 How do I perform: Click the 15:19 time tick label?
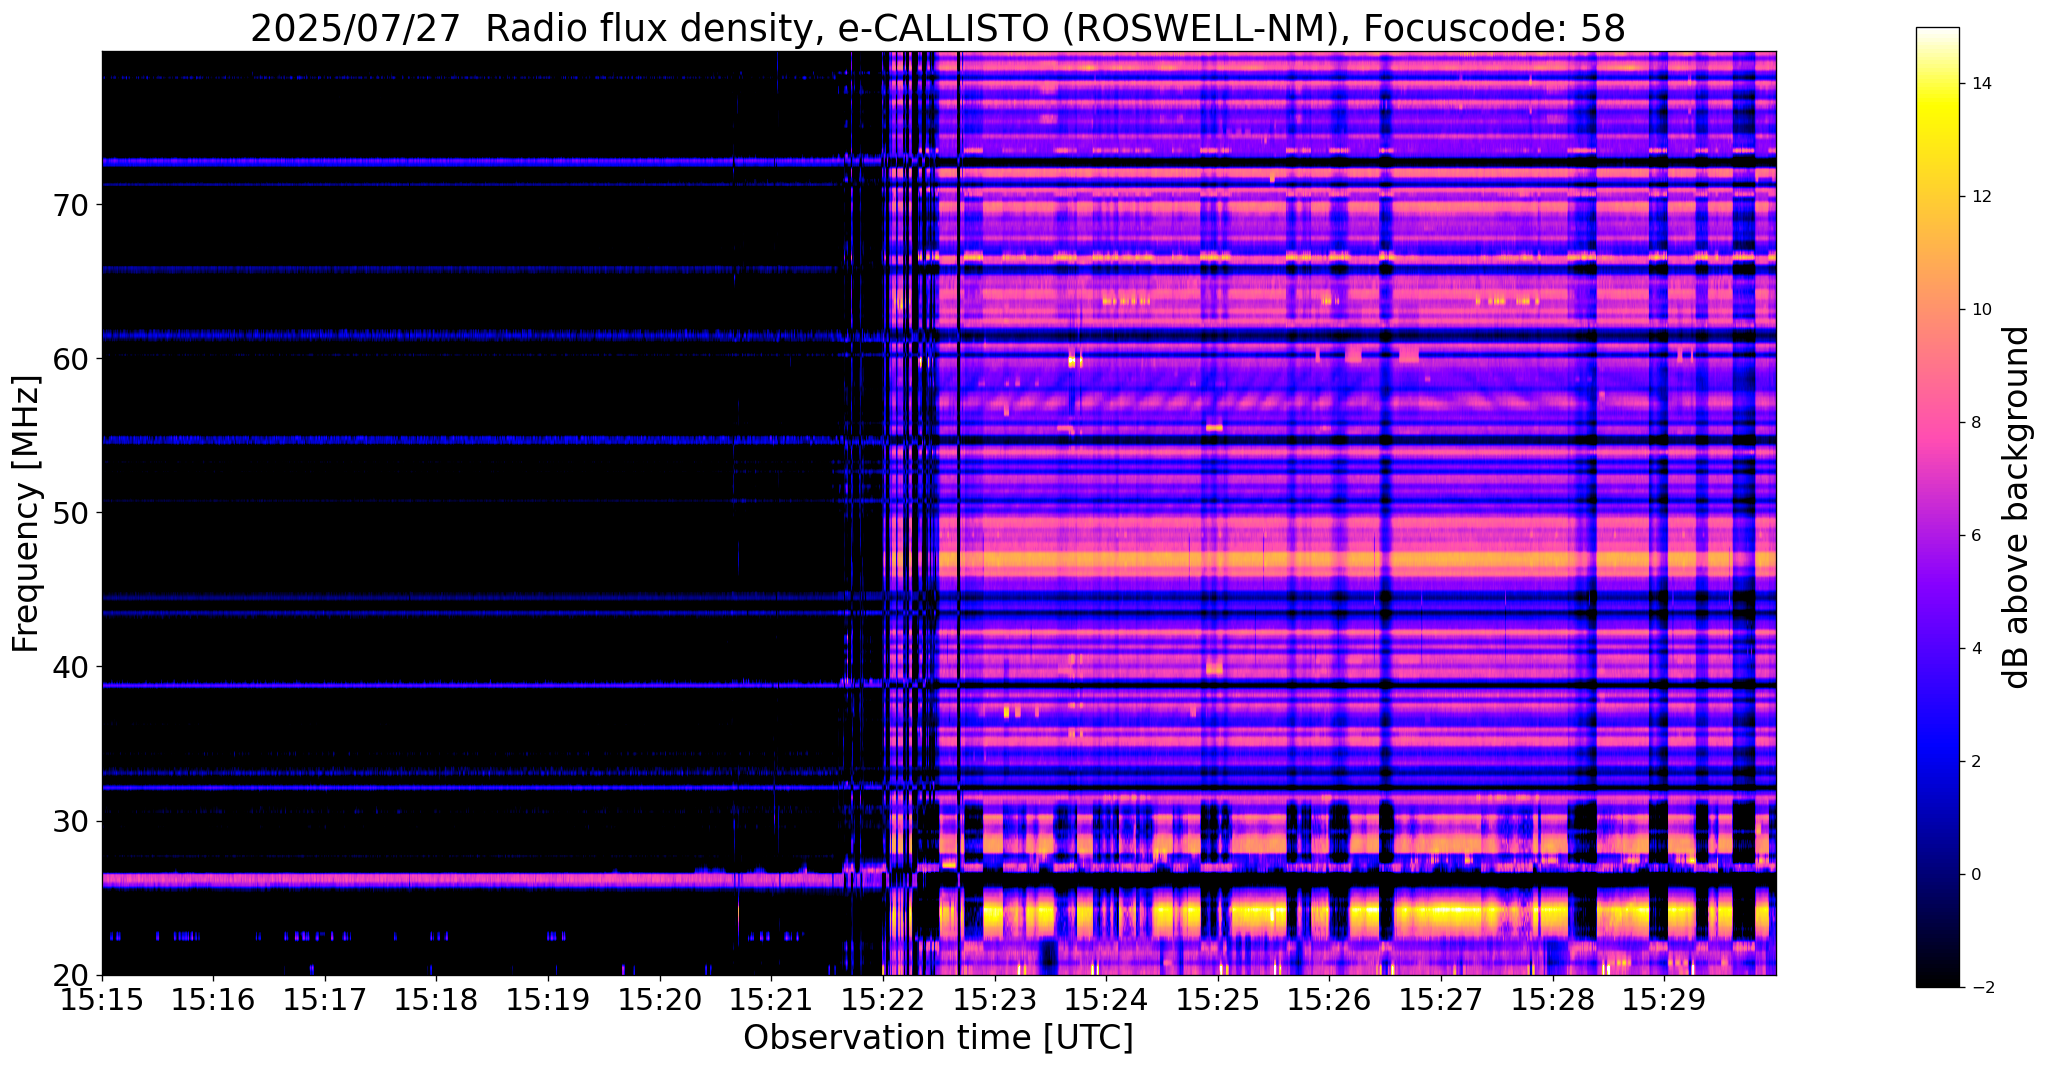point(548,999)
